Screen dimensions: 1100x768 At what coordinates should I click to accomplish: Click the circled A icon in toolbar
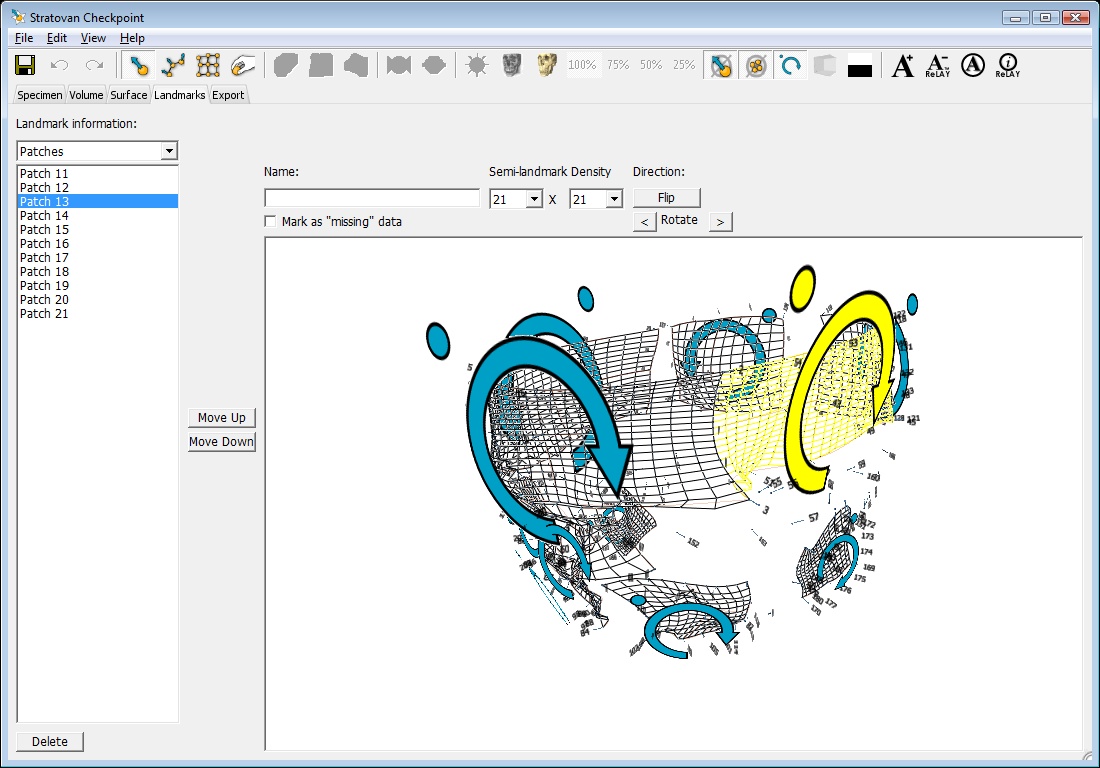972,66
